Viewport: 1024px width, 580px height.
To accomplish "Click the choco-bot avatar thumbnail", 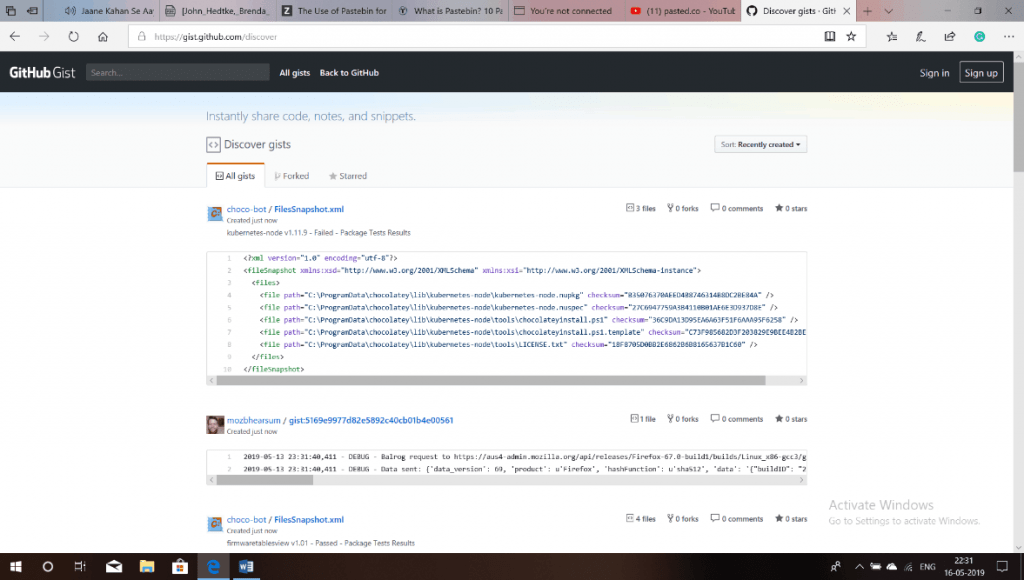I will pyautogui.click(x=214, y=213).
